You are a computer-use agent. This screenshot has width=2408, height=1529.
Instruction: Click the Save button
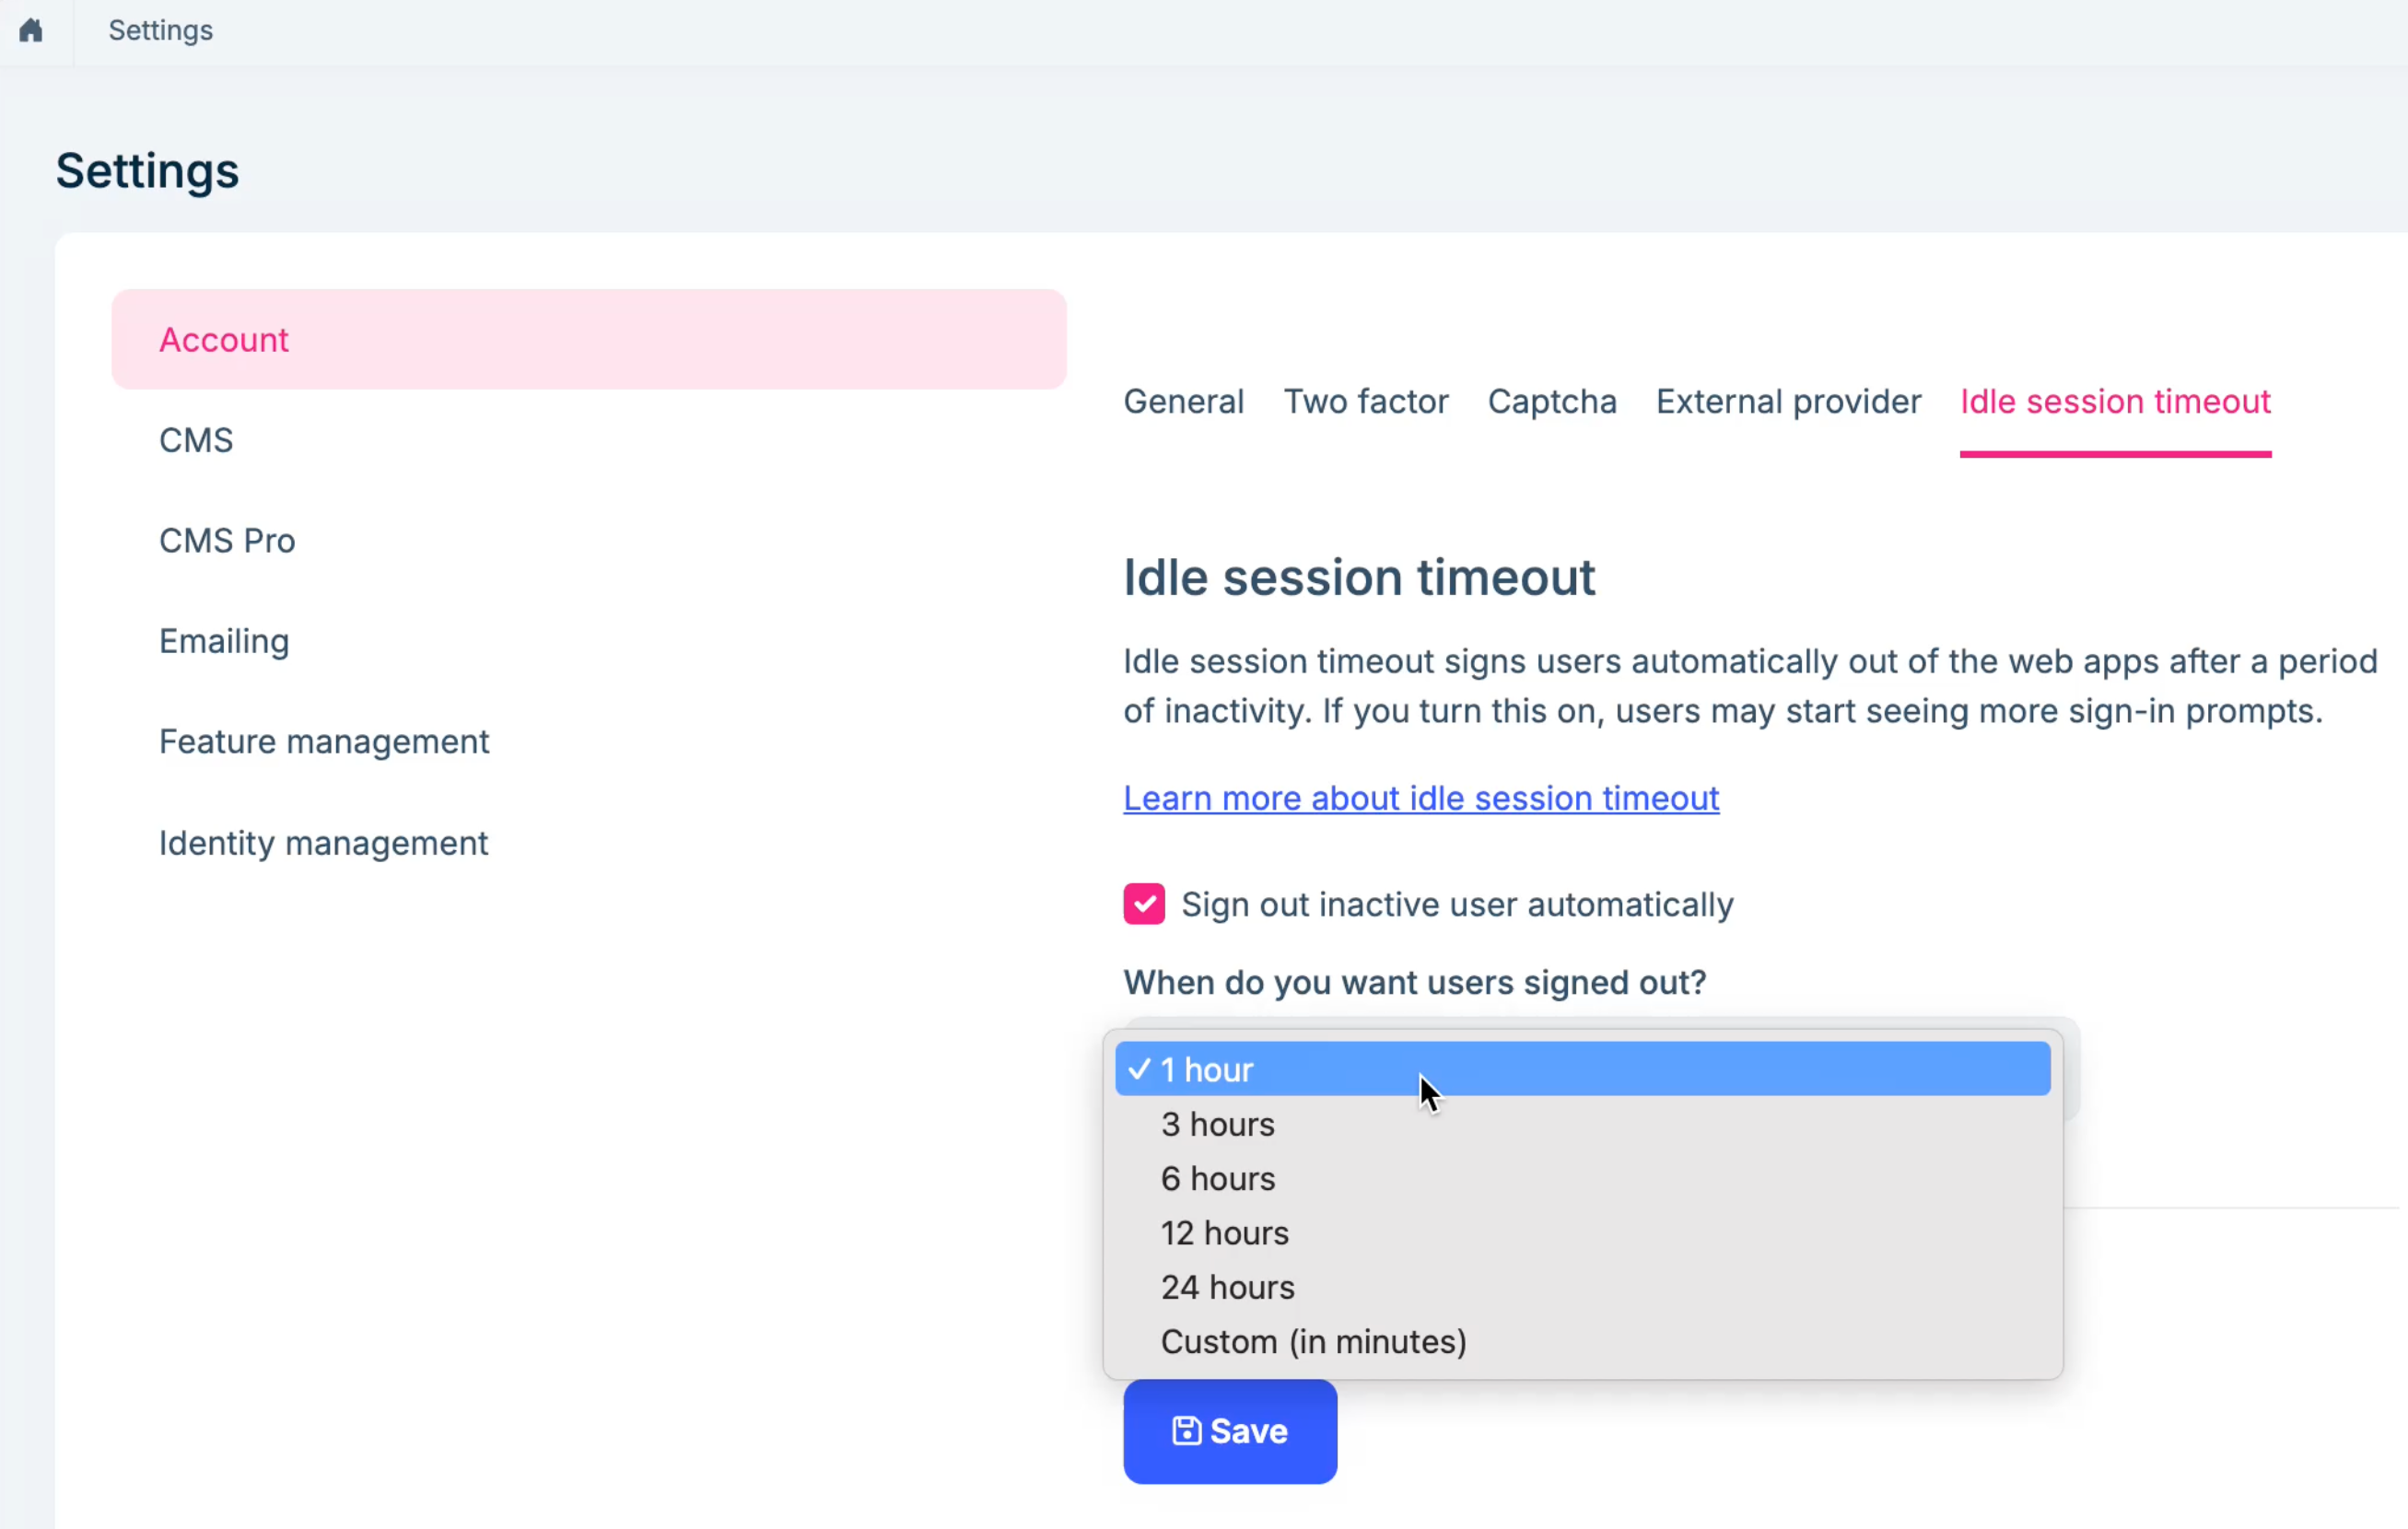pos(1229,1431)
